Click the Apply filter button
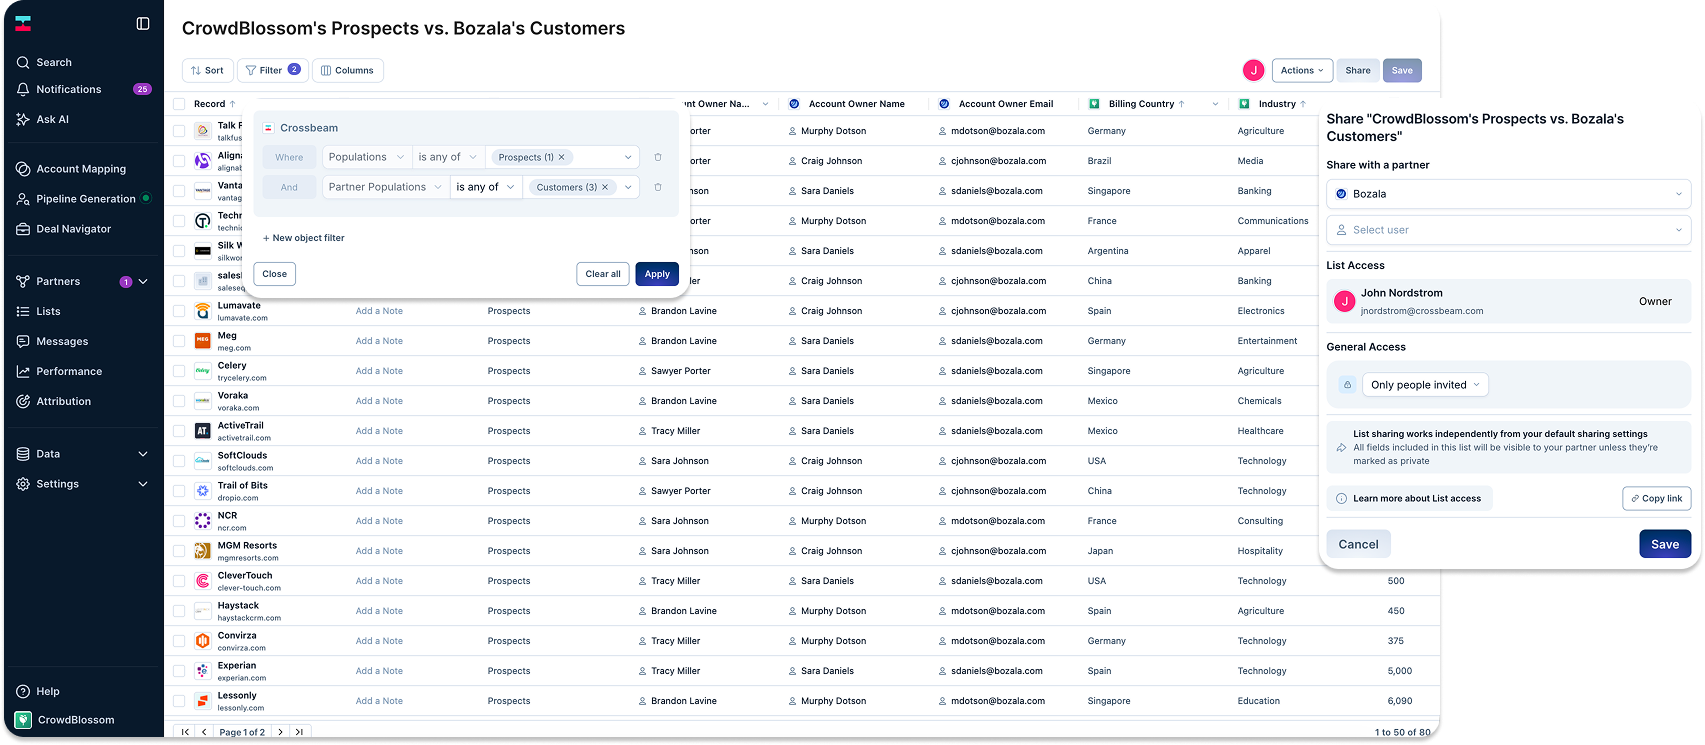The width and height of the screenshot is (1705, 745). click(657, 274)
